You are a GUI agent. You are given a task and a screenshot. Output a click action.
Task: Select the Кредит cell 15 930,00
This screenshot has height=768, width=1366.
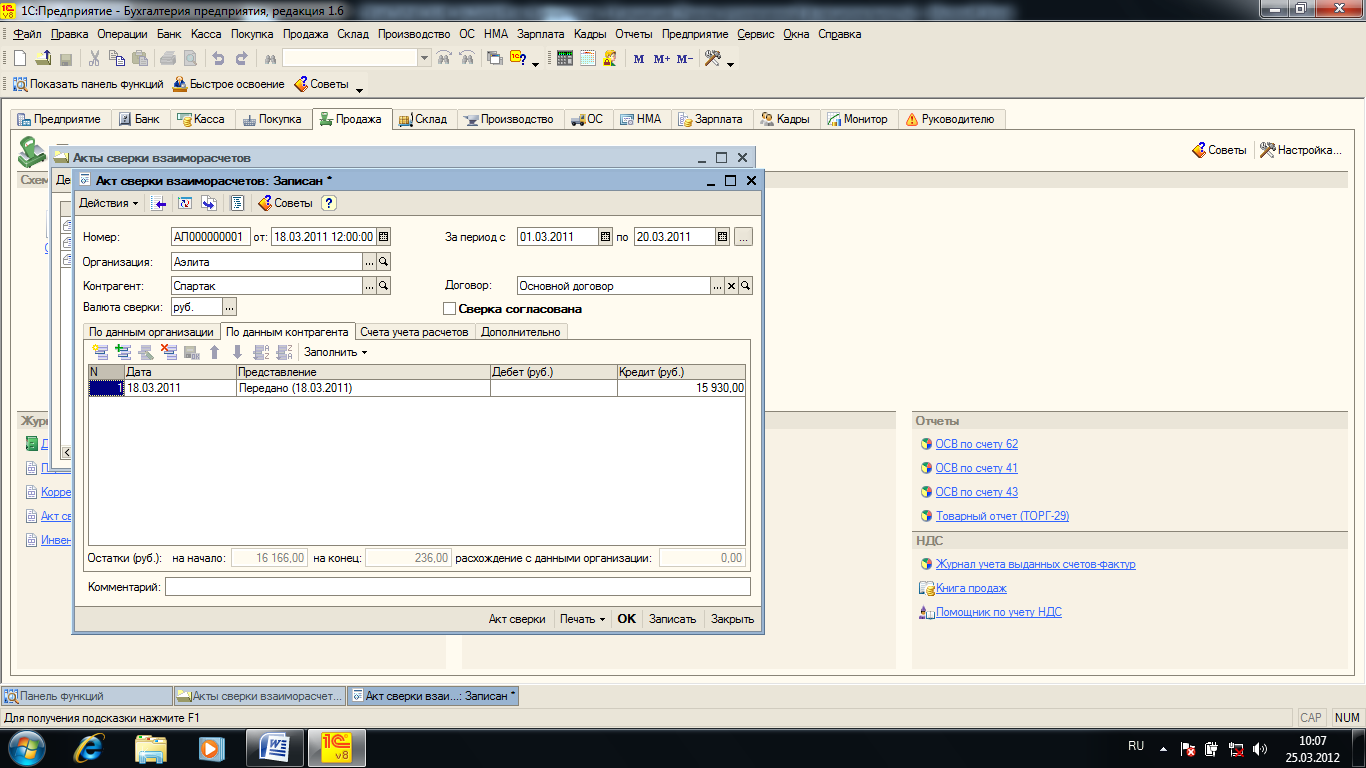pyautogui.click(x=681, y=388)
